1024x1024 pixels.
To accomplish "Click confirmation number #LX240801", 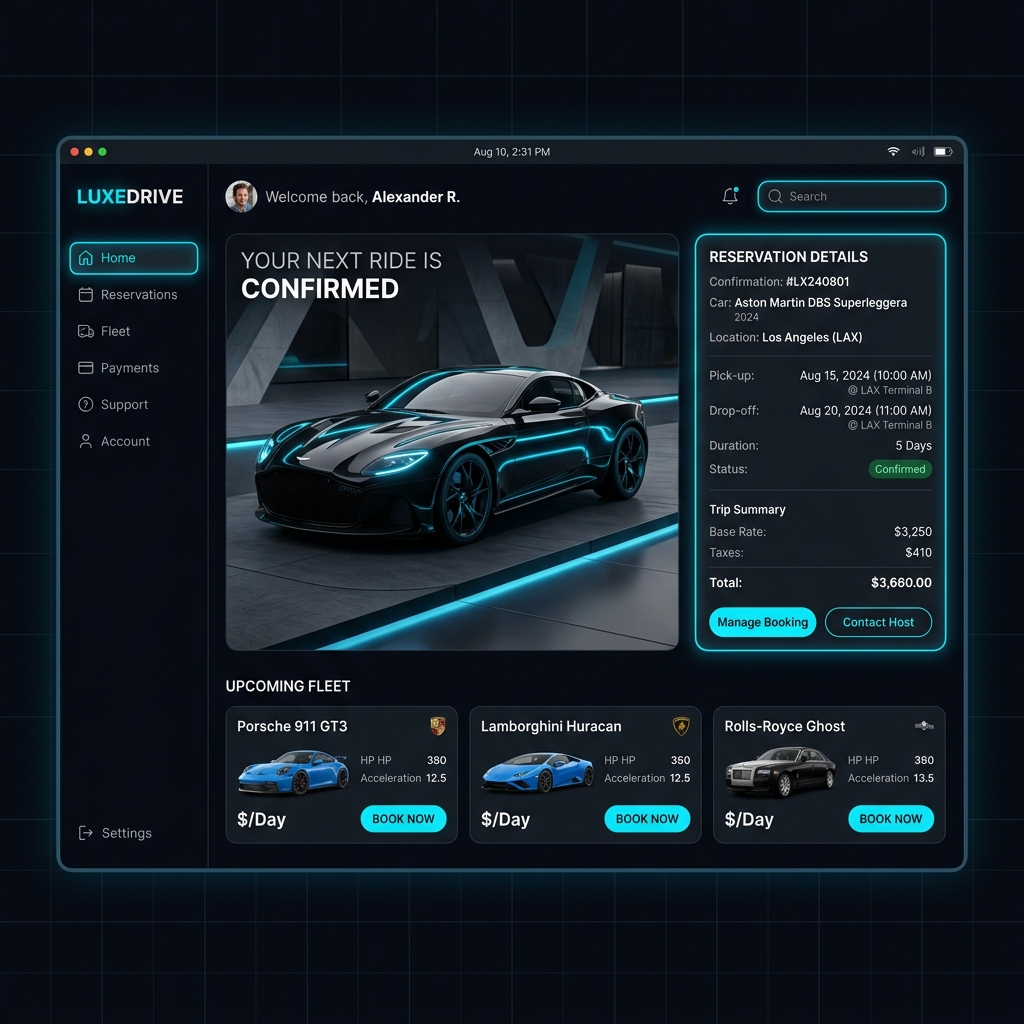I will click(818, 281).
